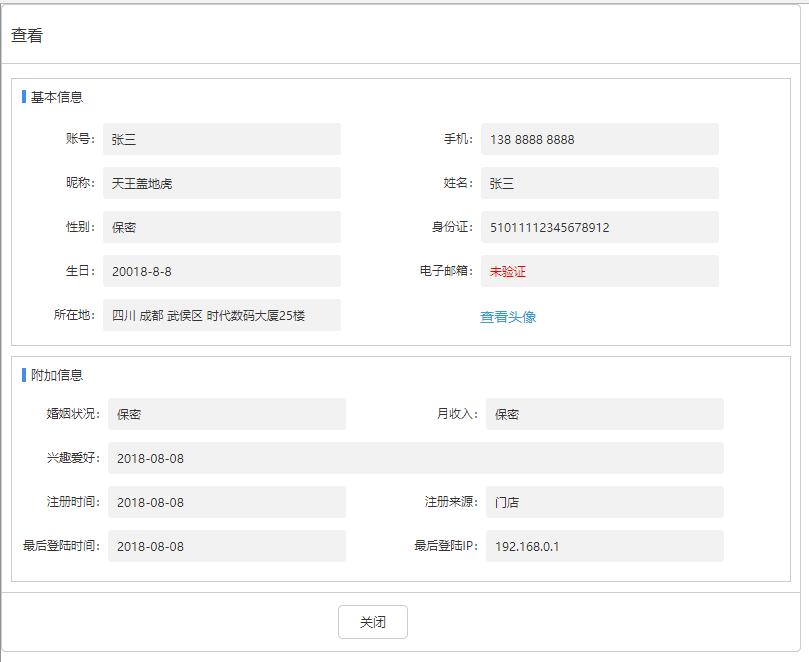Select the 注册时间 field
The image size is (809, 662).
pos(226,502)
